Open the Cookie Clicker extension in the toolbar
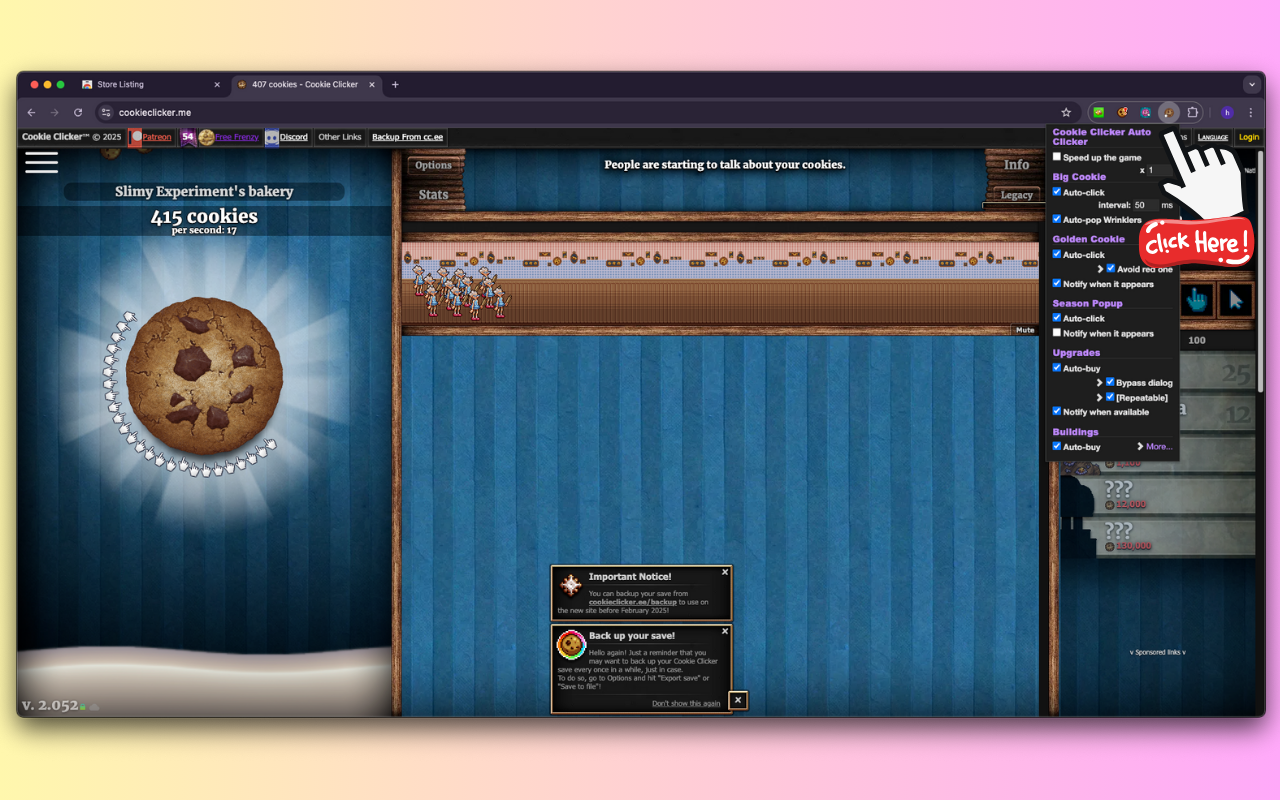Image resolution: width=1280 pixels, height=800 pixels. click(1169, 112)
